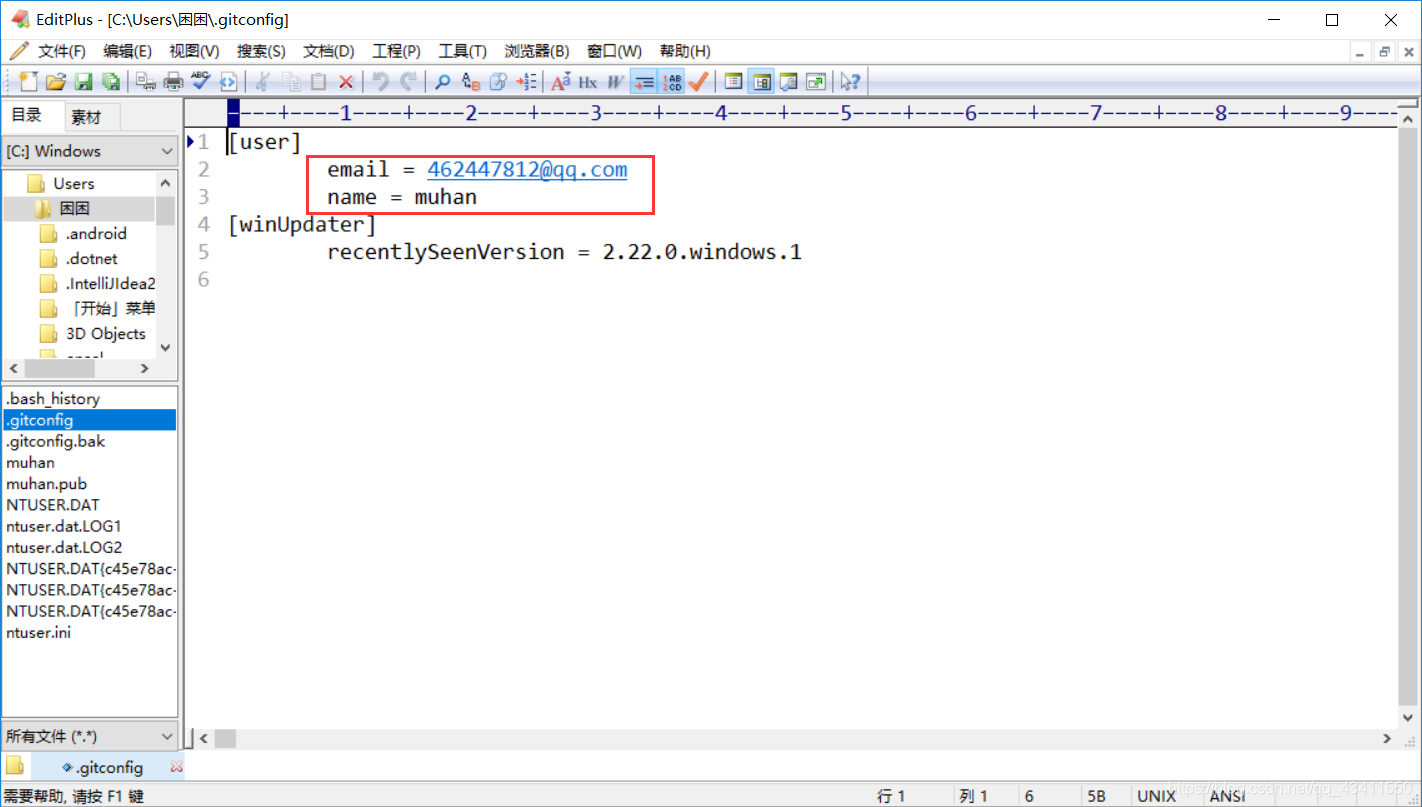Open the 工程(P) menu
1422x807 pixels.
click(x=396, y=51)
